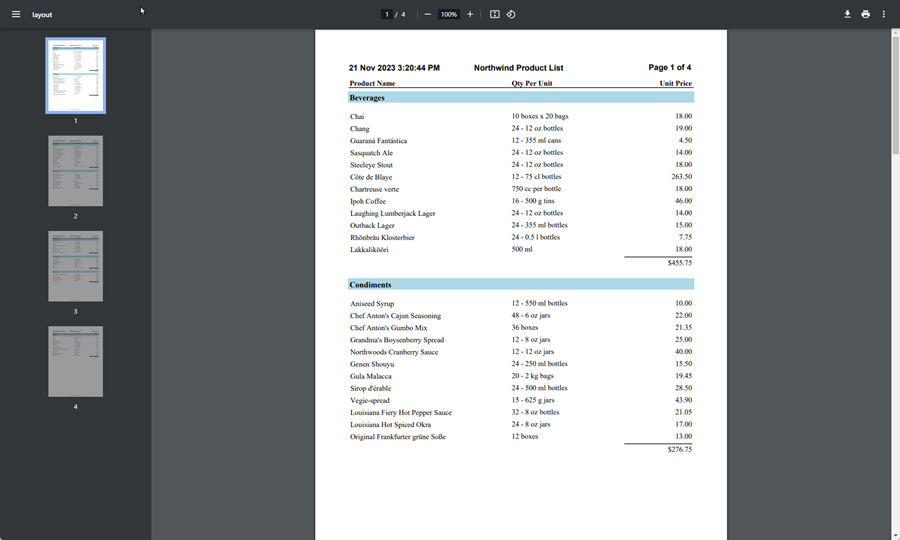Image resolution: width=900 pixels, height=540 pixels.
Task: Click 'Ipoh Coffee' product name
Action: point(368,201)
